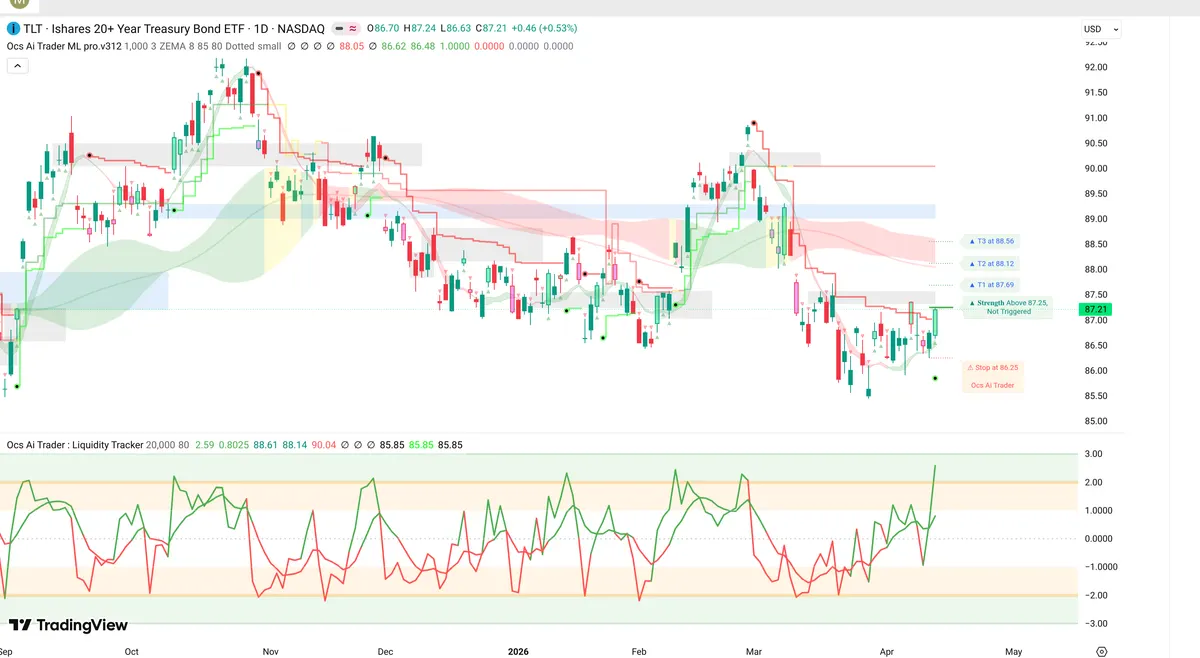Image resolution: width=1200 pixels, height=658 pixels.
Task: Click the high value H87.24 in the header
Action: point(421,29)
